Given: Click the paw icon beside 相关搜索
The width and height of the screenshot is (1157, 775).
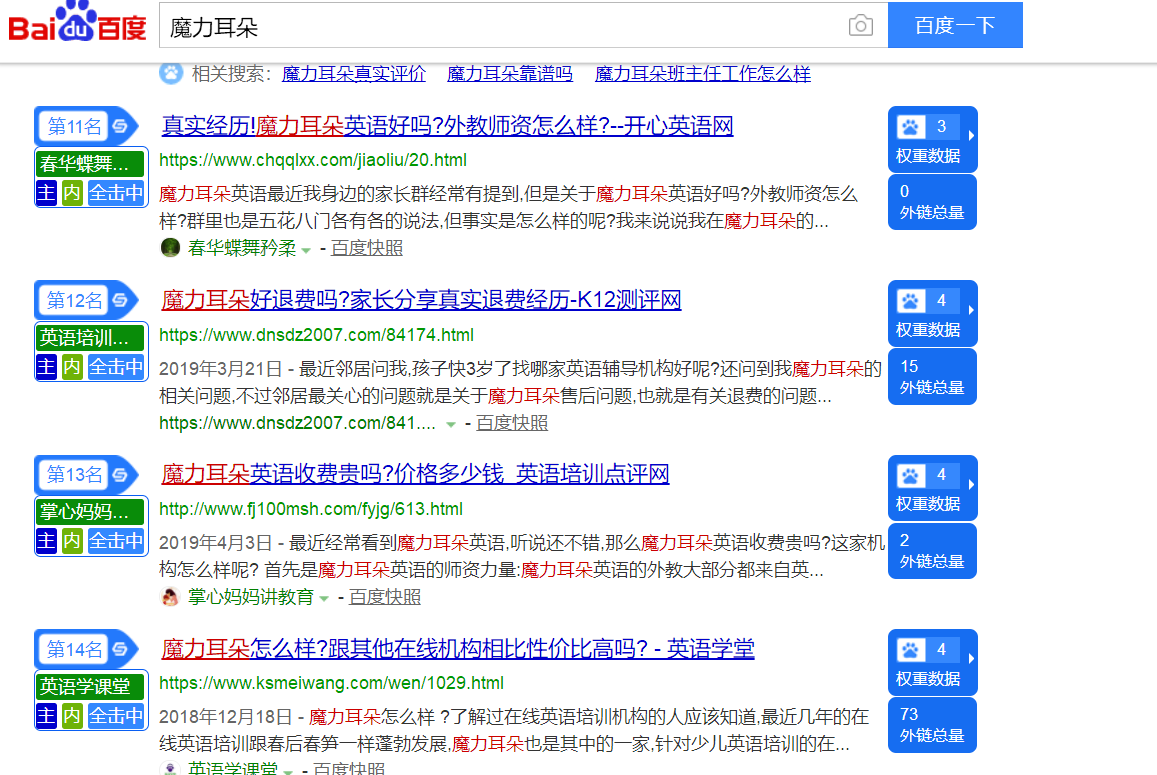Looking at the screenshot, I should [x=171, y=73].
